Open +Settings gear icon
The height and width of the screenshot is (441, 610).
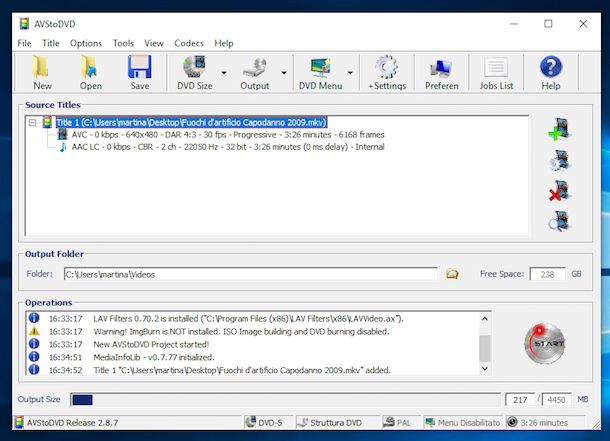click(386, 67)
